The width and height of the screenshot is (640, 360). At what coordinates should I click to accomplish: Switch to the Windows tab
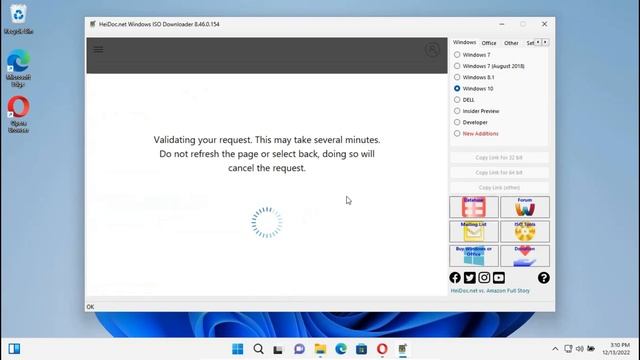tap(464, 42)
